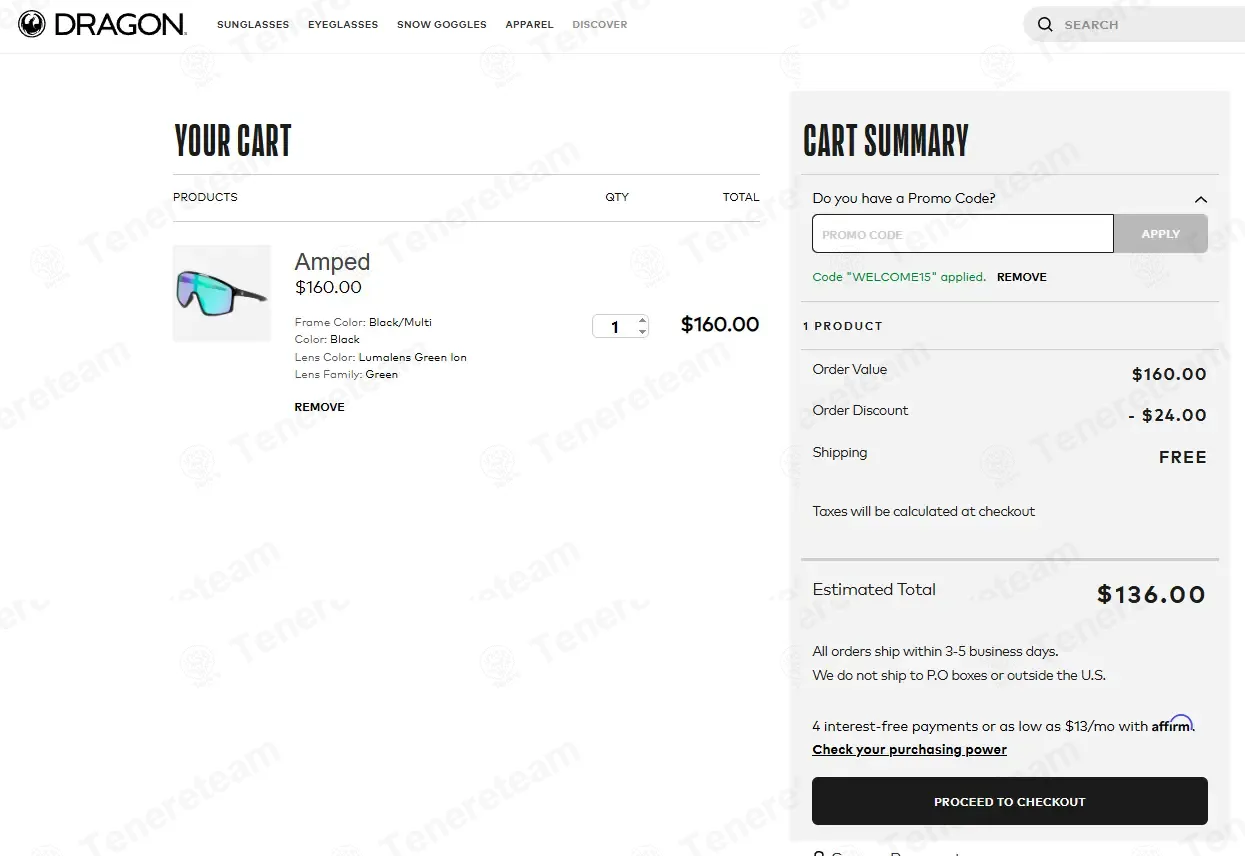1245x856 pixels.
Task: Remove the Amped sunglasses from cart
Action: 319,407
